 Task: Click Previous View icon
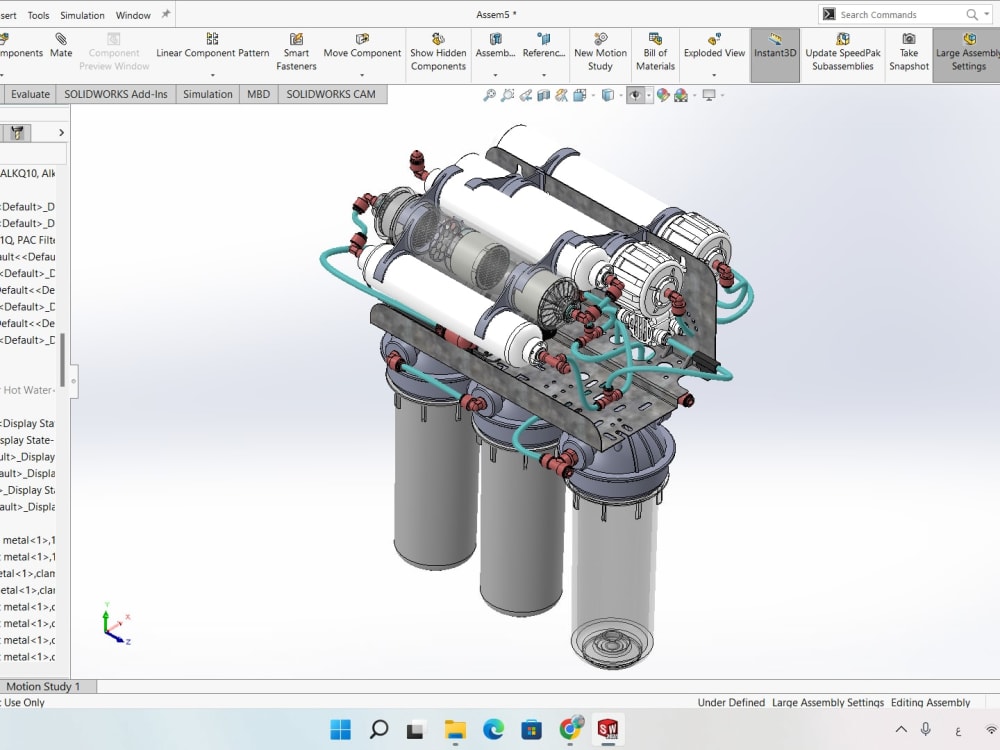526,95
